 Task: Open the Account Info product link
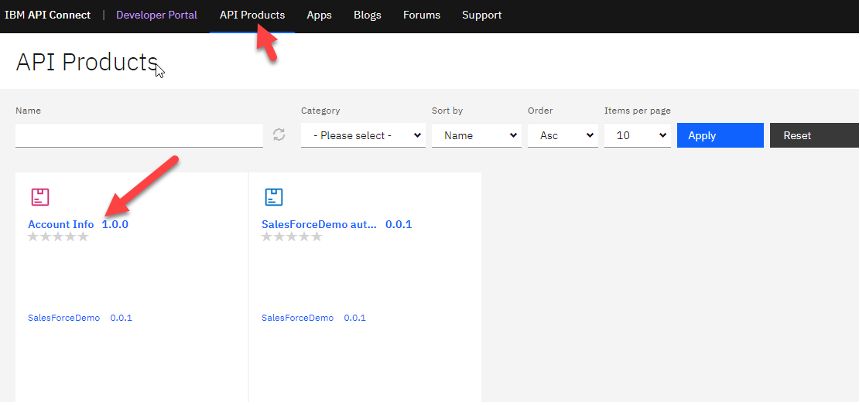tap(61, 224)
